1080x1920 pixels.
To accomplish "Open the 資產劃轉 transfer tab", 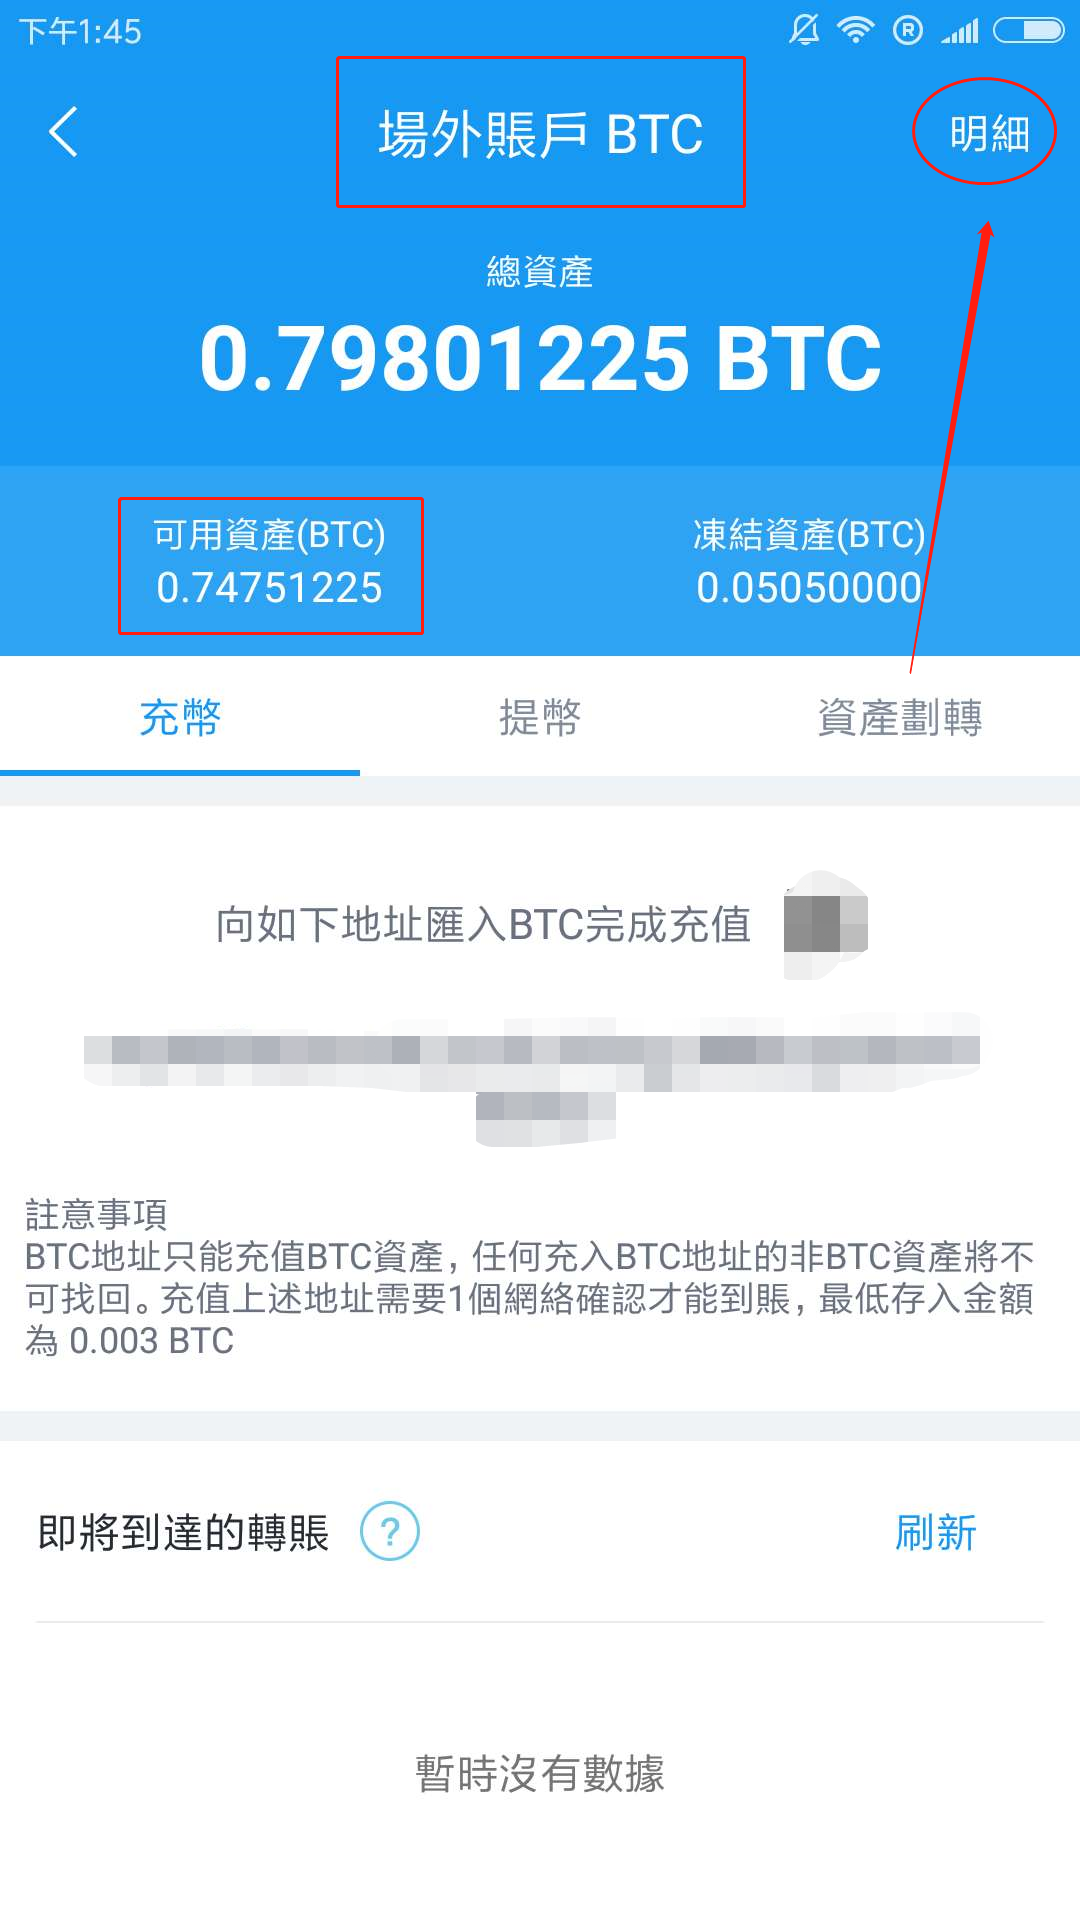I will [900, 717].
